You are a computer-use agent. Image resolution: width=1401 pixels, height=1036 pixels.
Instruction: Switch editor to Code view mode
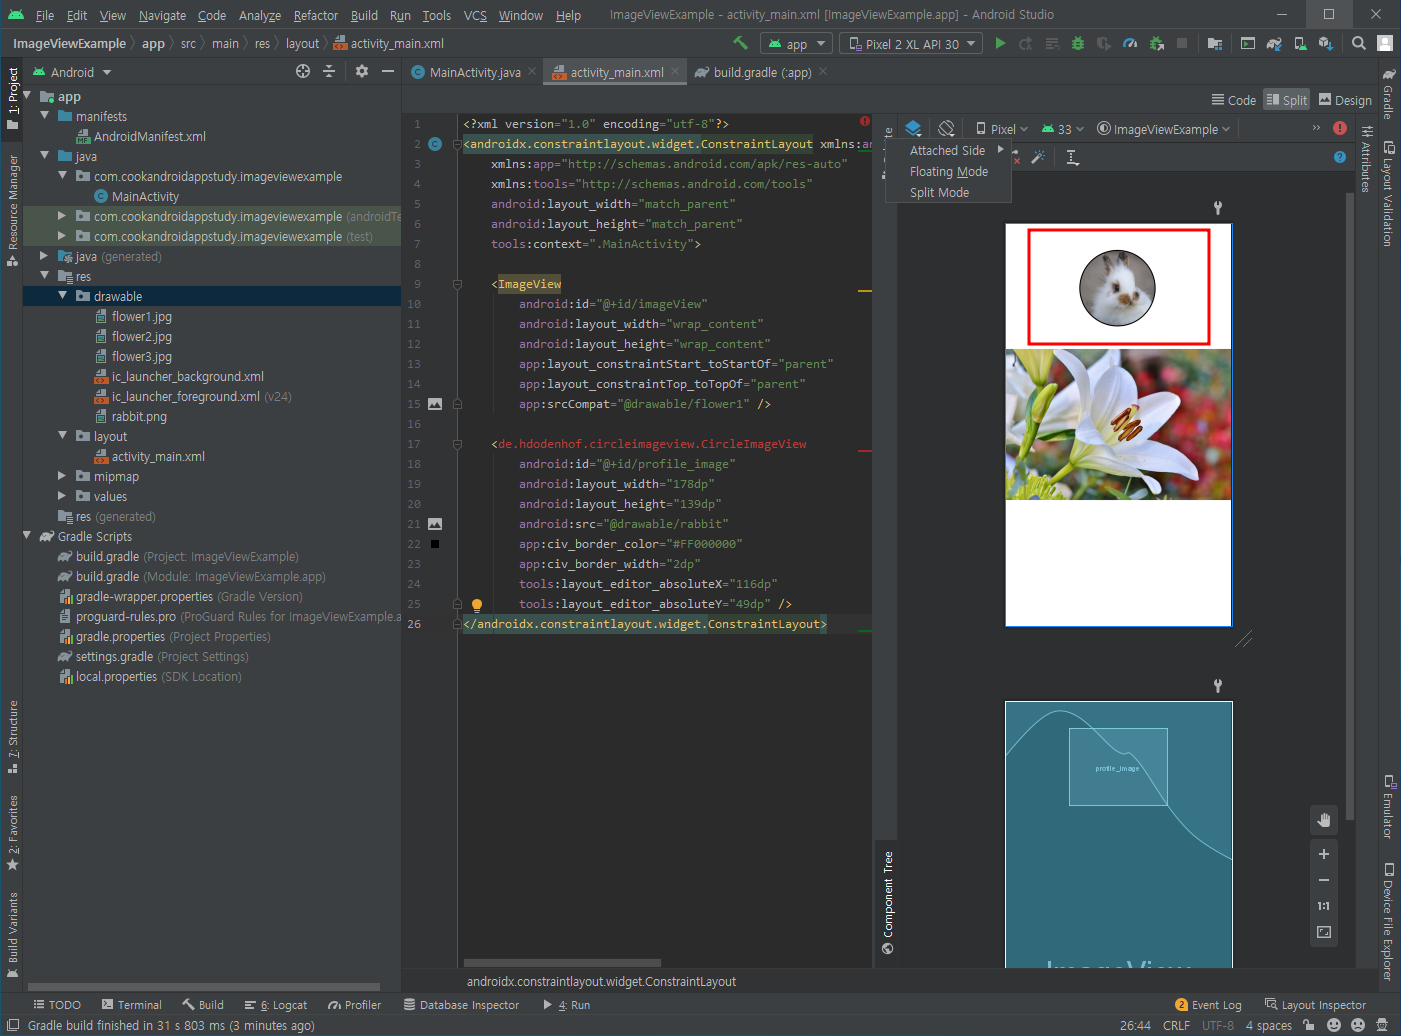1233,100
